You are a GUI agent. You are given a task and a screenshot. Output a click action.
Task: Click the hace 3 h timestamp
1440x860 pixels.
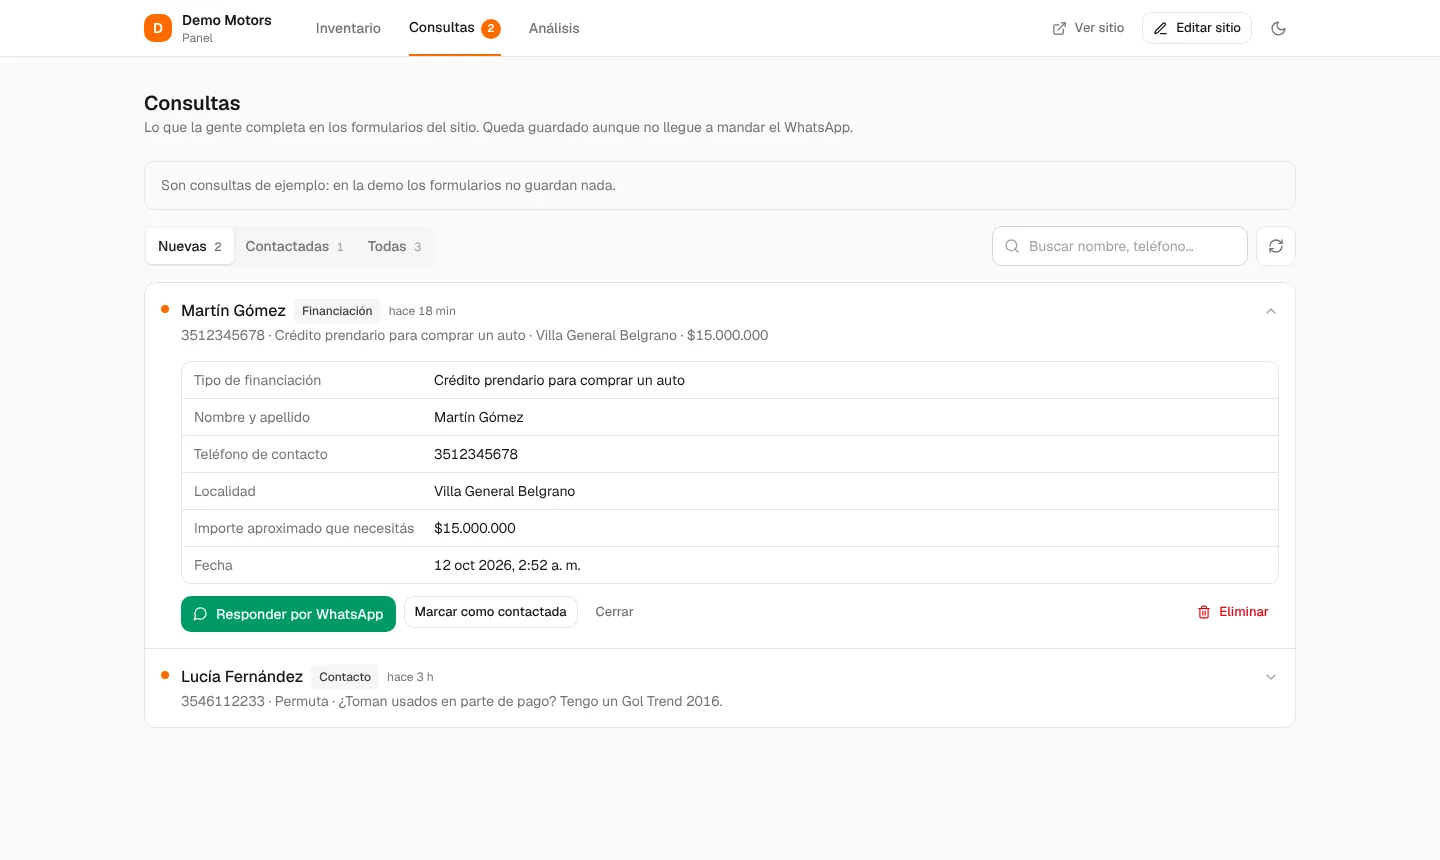pos(410,677)
